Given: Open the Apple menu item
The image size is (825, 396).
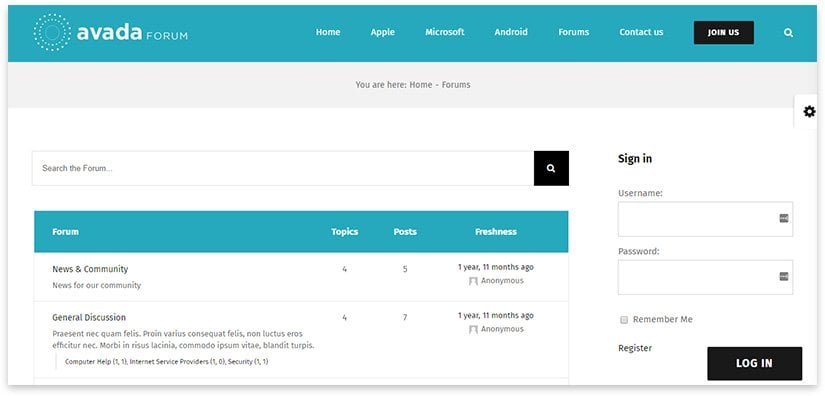Looking at the screenshot, I should coord(383,32).
